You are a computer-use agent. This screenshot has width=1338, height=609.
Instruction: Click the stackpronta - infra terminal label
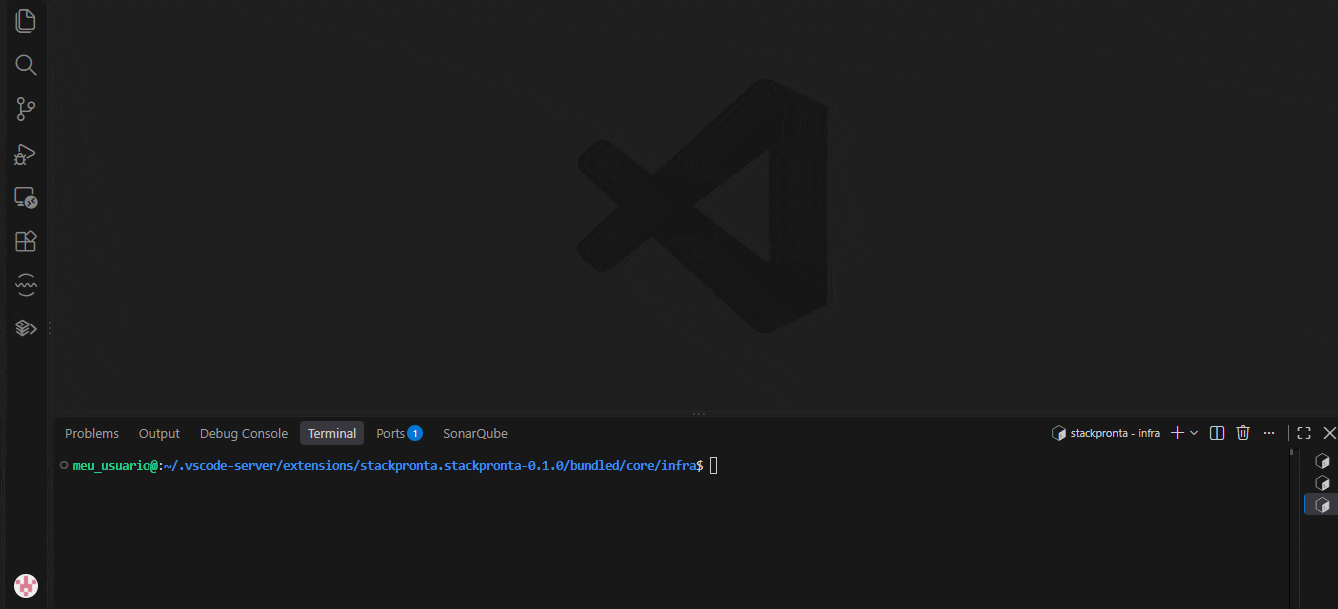(1106, 433)
